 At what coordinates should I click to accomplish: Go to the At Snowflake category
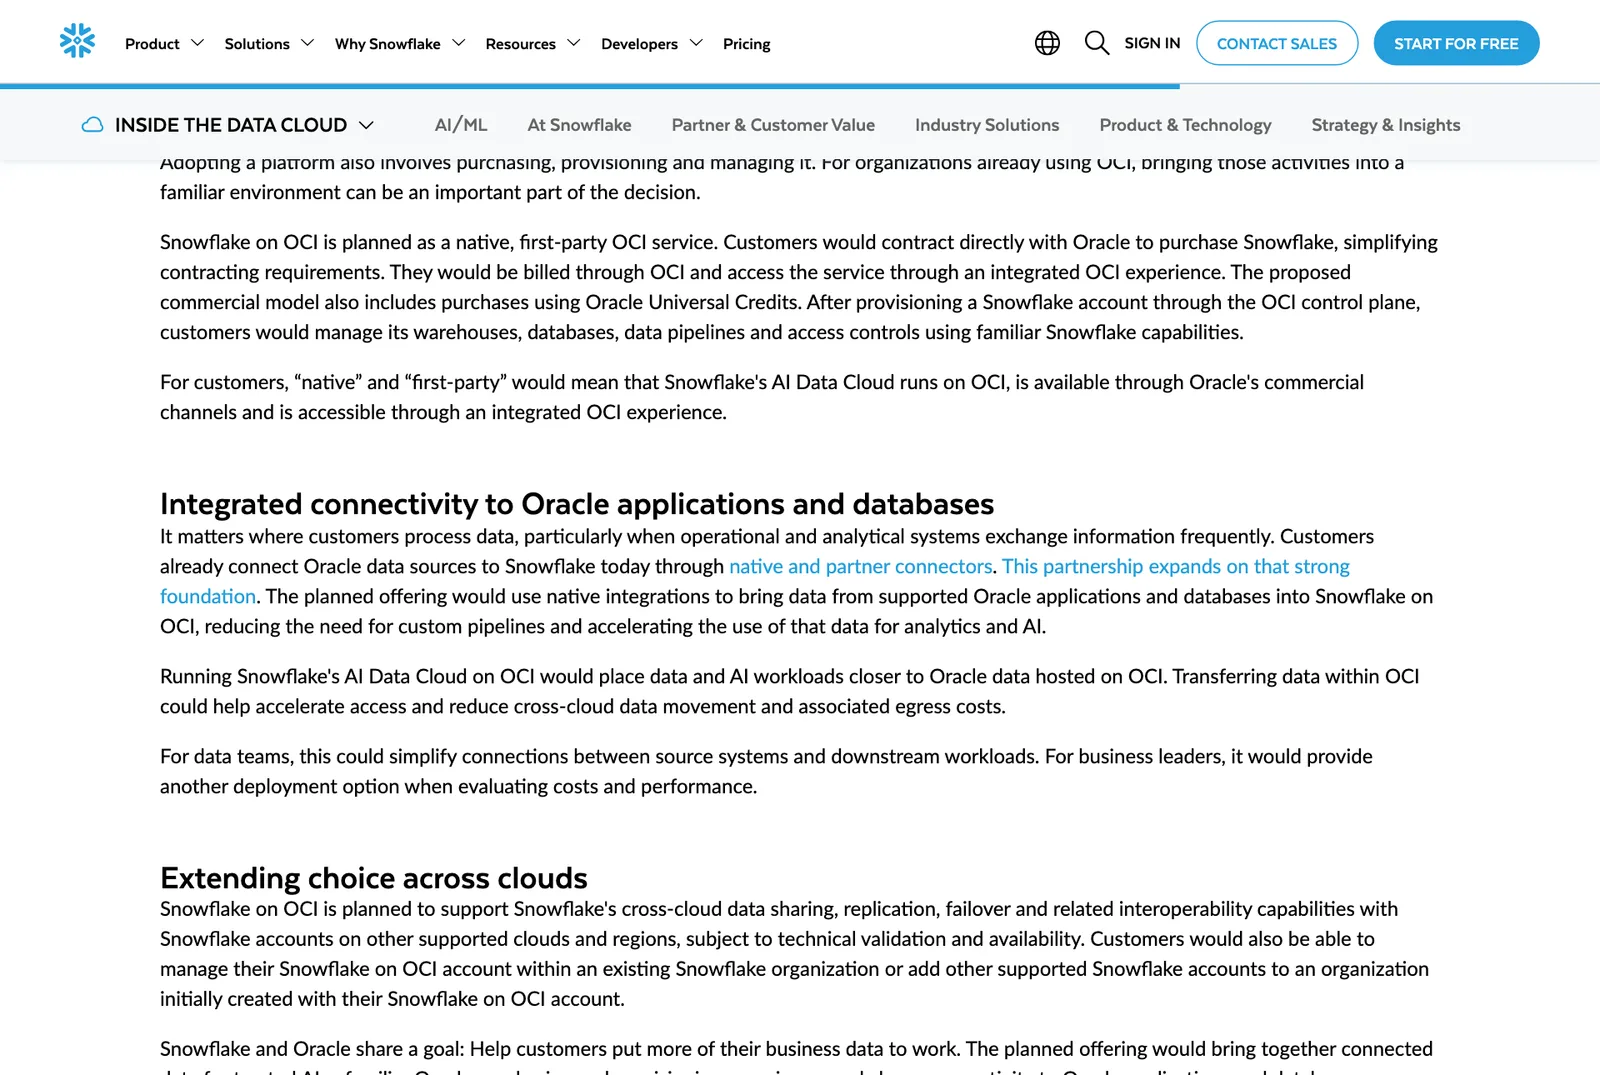pyautogui.click(x=580, y=125)
